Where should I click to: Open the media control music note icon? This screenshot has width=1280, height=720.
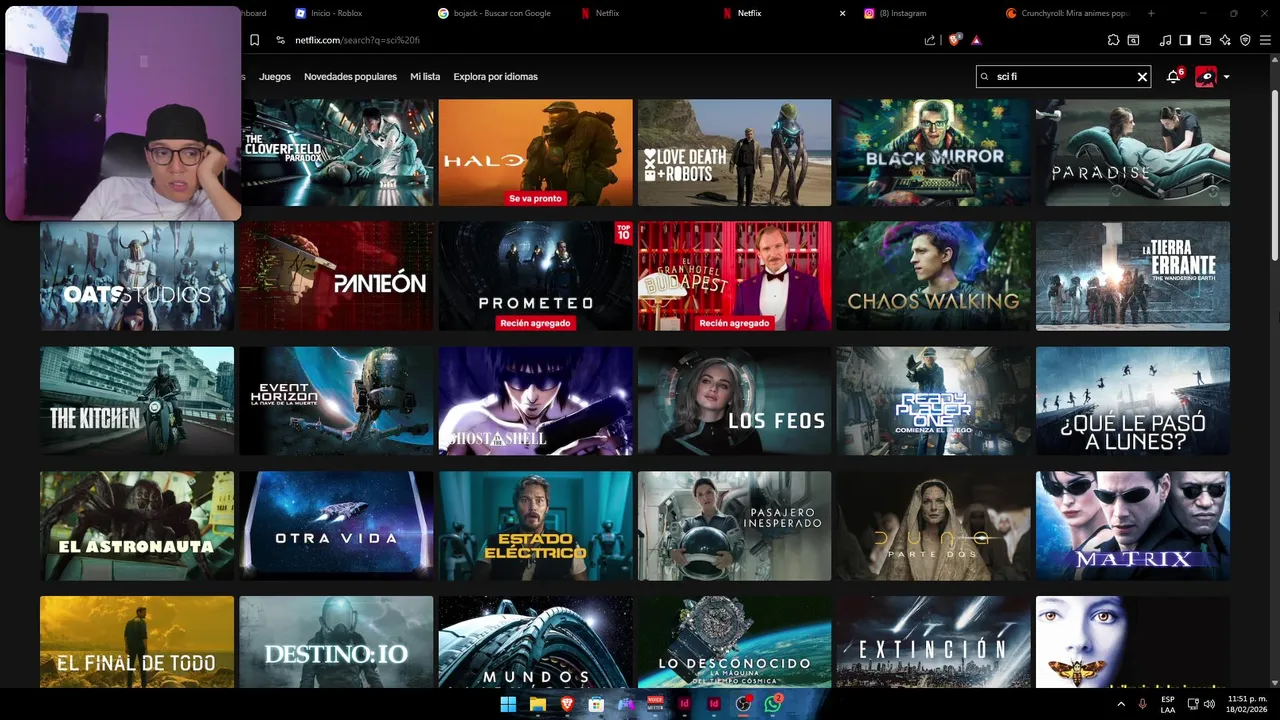pyautogui.click(x=1165, y=40)
